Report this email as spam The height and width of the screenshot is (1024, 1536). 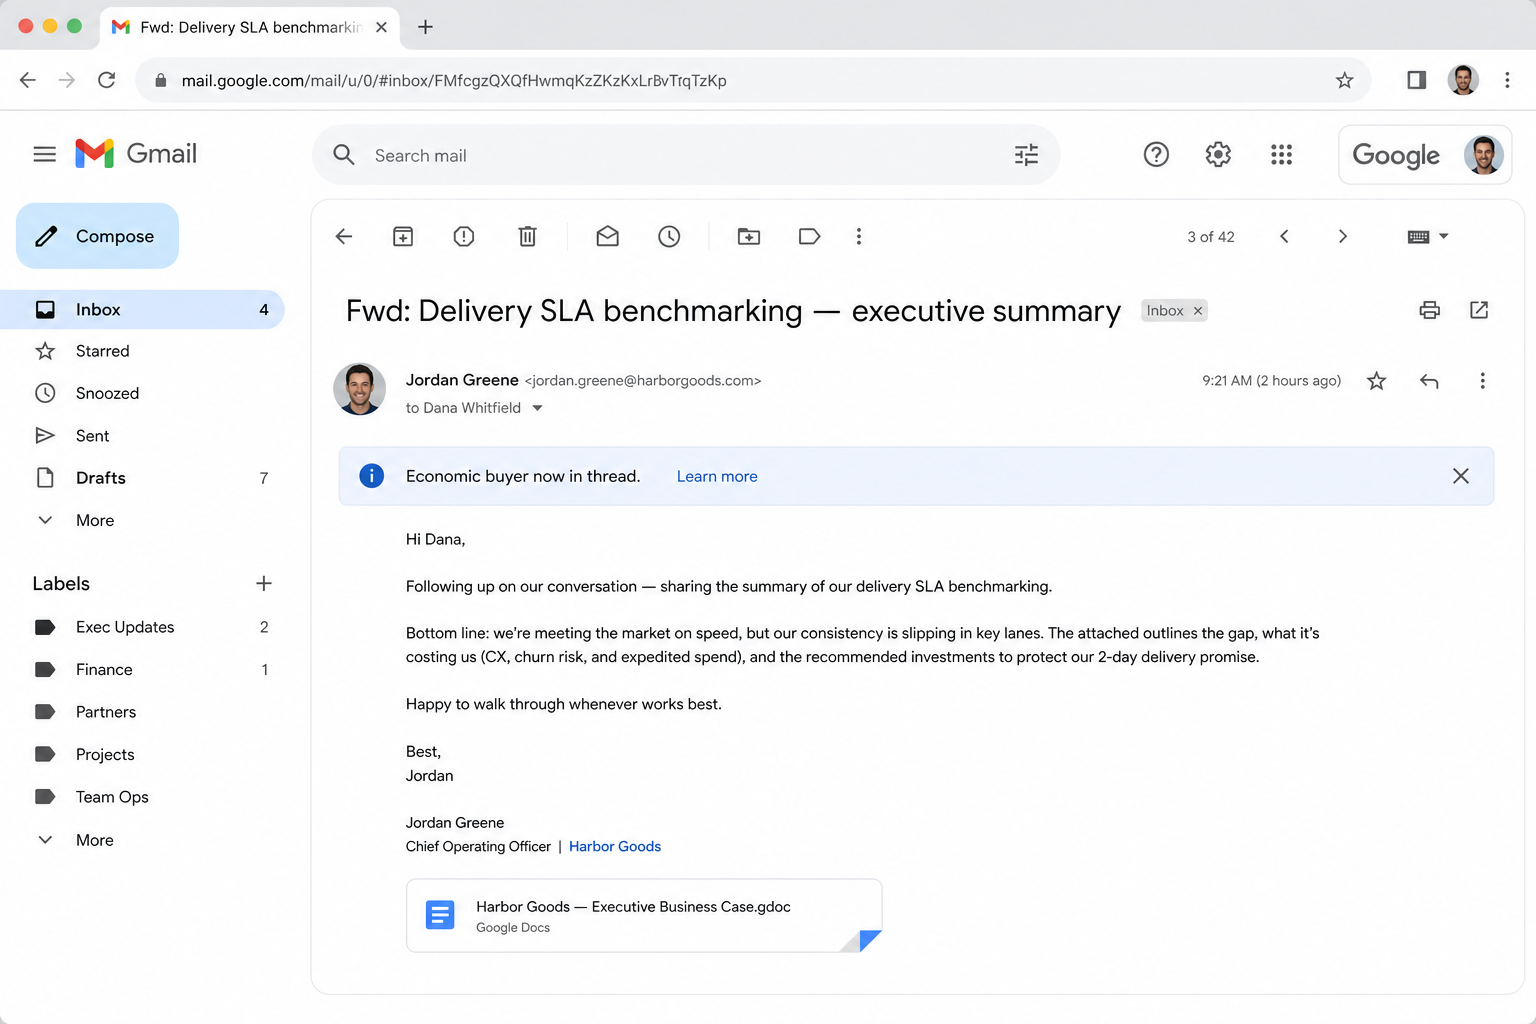(464, 237)
